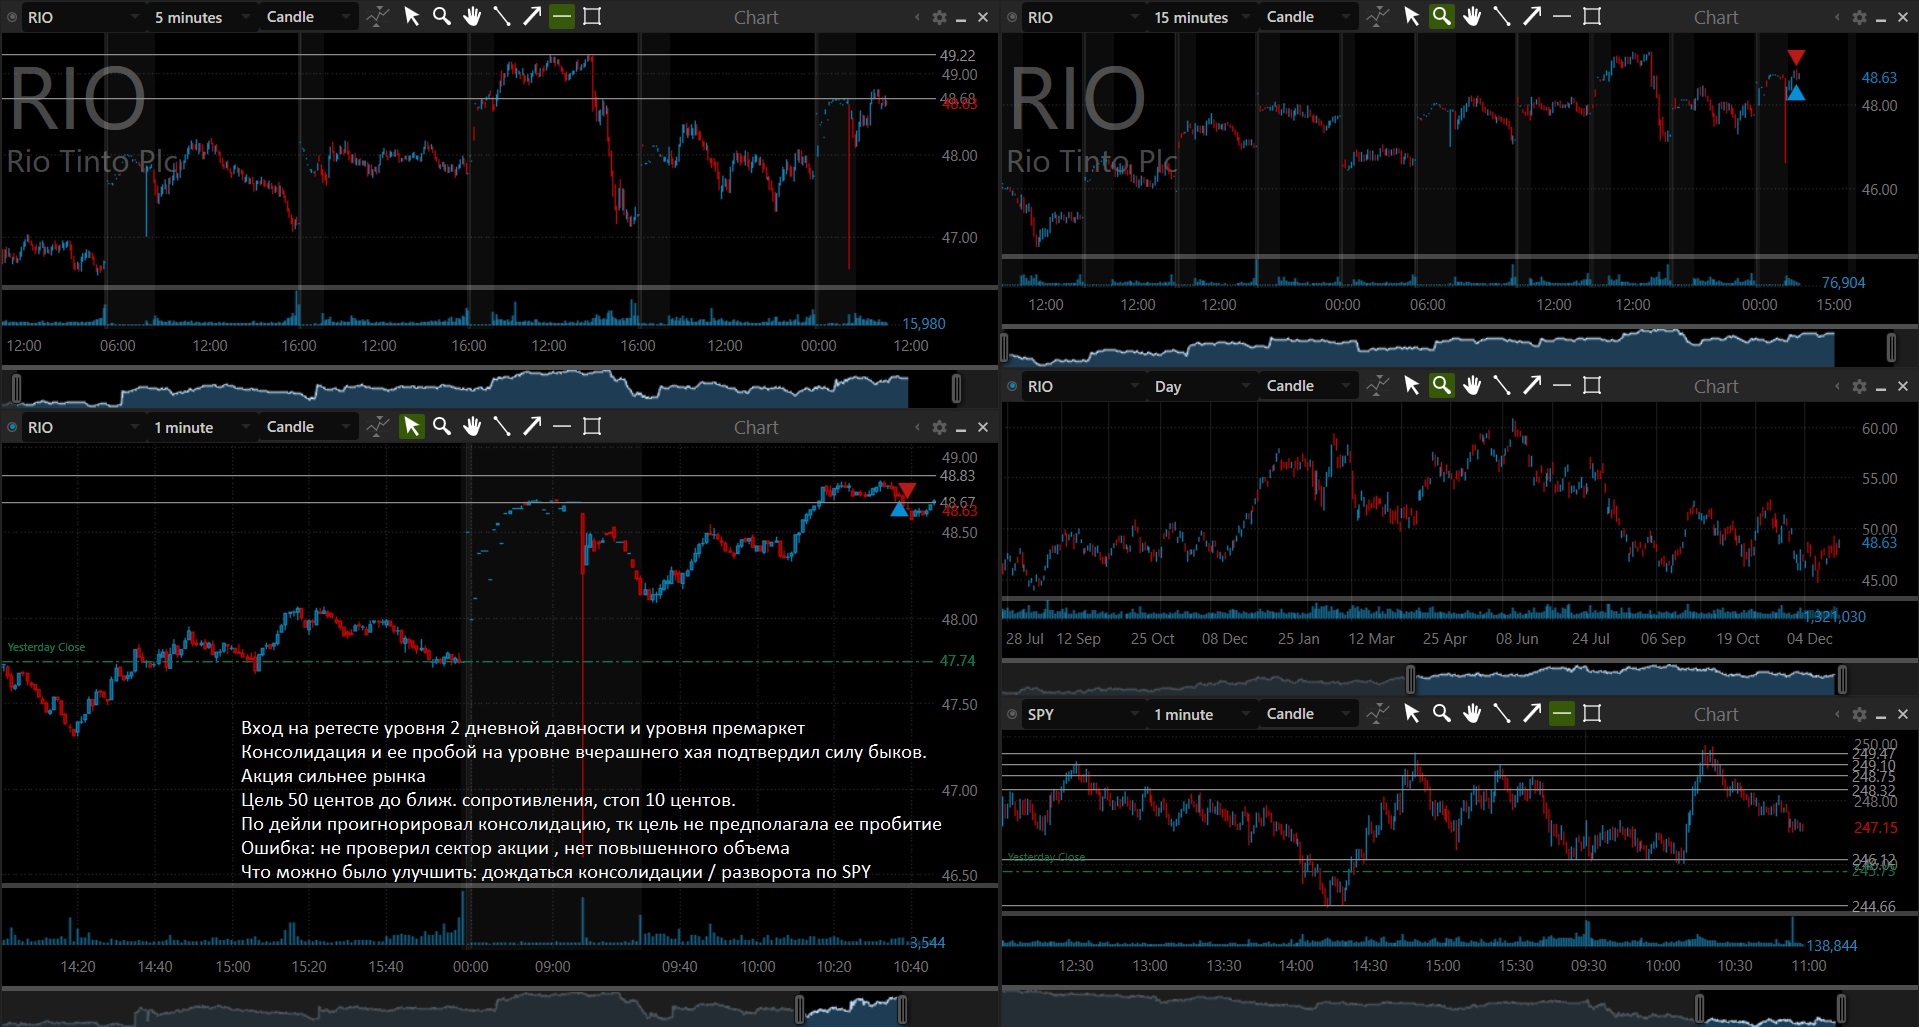
Task: Click the 1,321,030 volume value in Day chart
Action: coord(1836,617)
